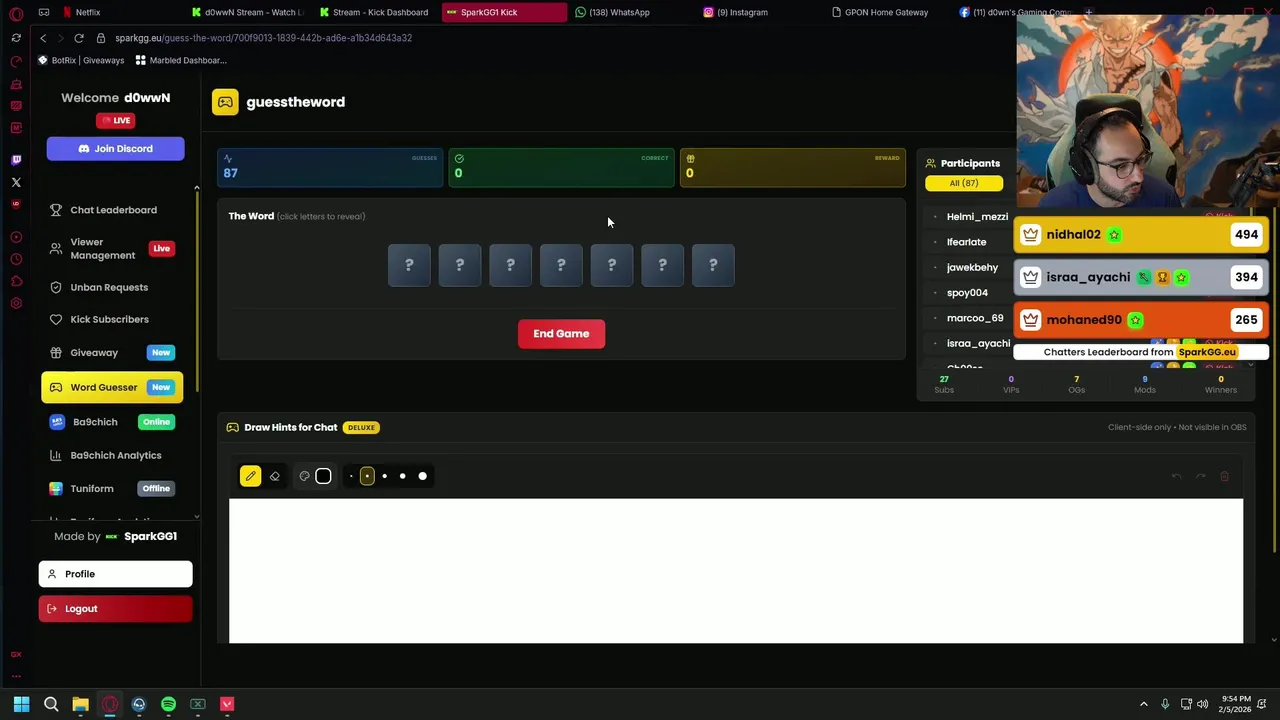Choose the smallest brush size dot
This screenshot has height=720, width=1280.
351,476
